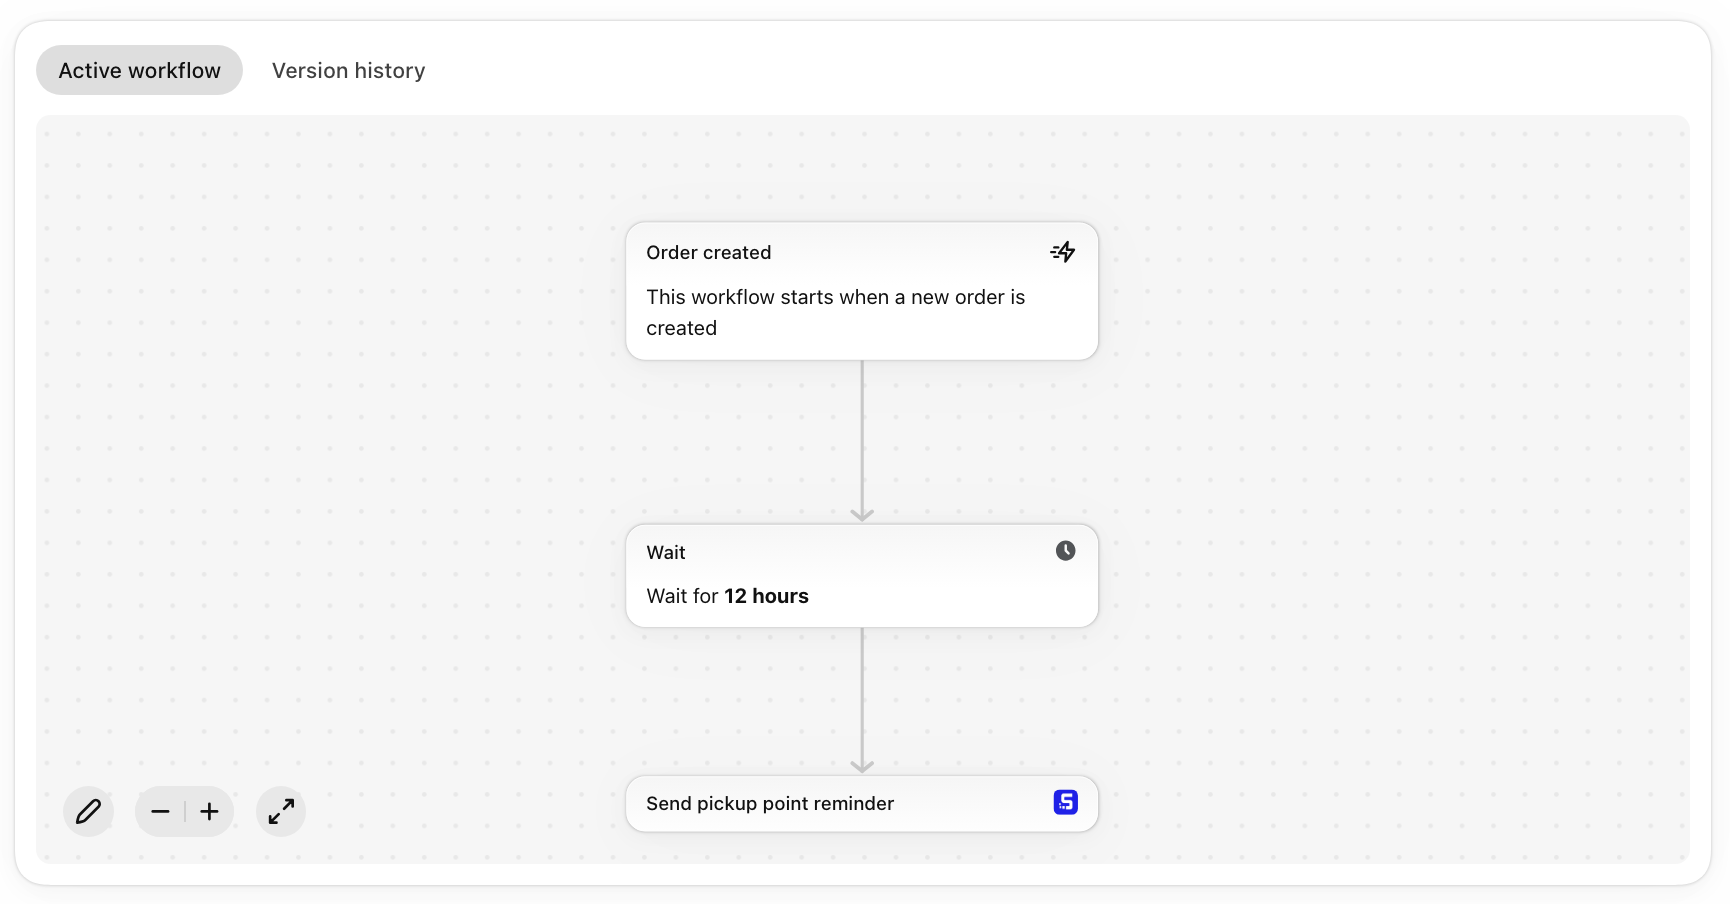This screenshot has height=904, width=1730.
Task: Click the clock icon on Wait node
Action: [x=1066, y=551]
